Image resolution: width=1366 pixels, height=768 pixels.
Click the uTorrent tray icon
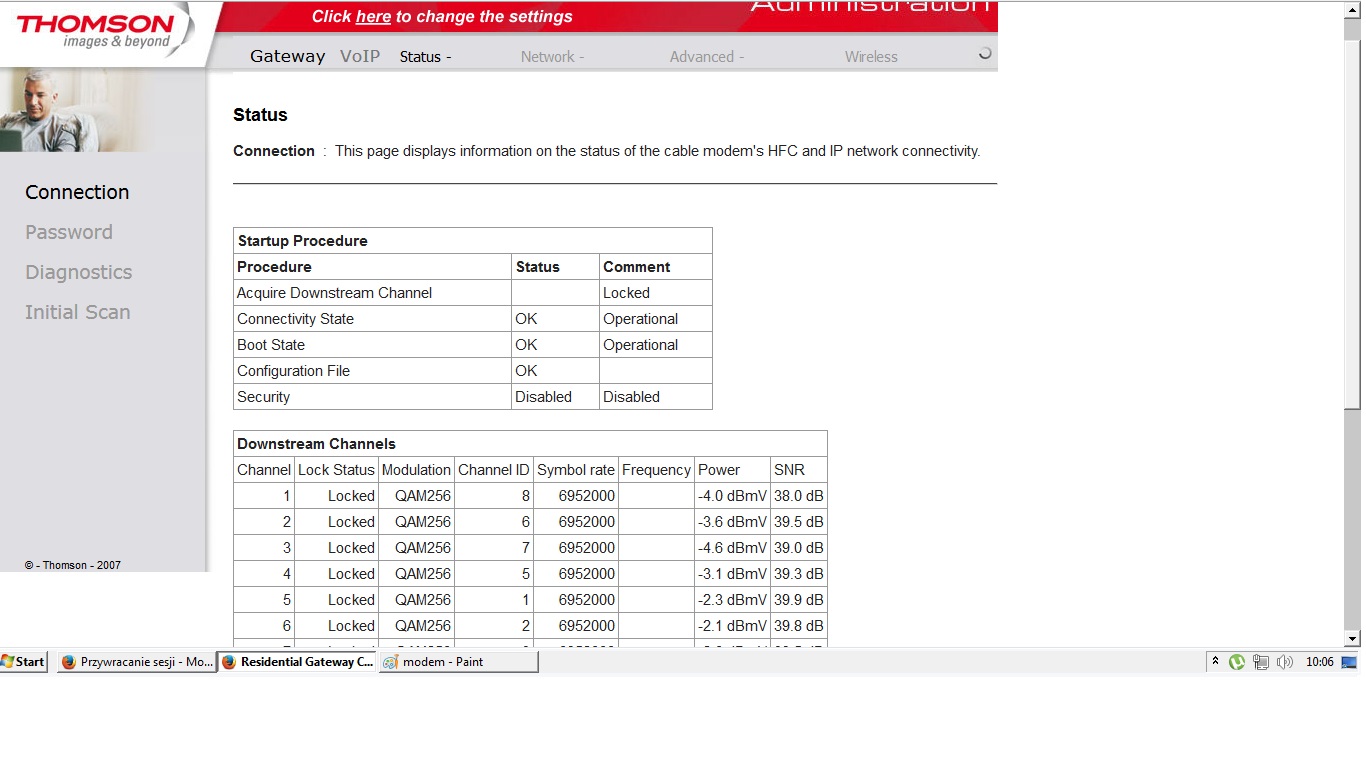(1237, 662)
